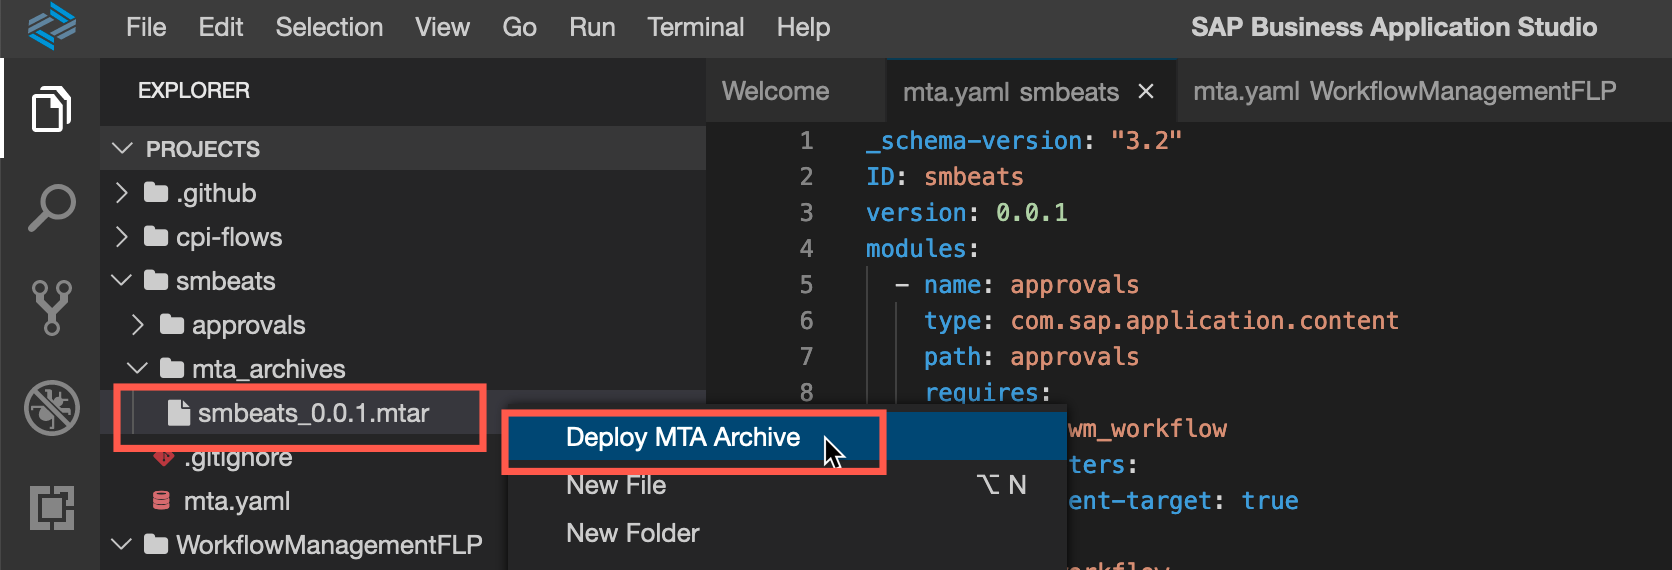Click line number 5 in editor gutter

(x=806, y=284)
